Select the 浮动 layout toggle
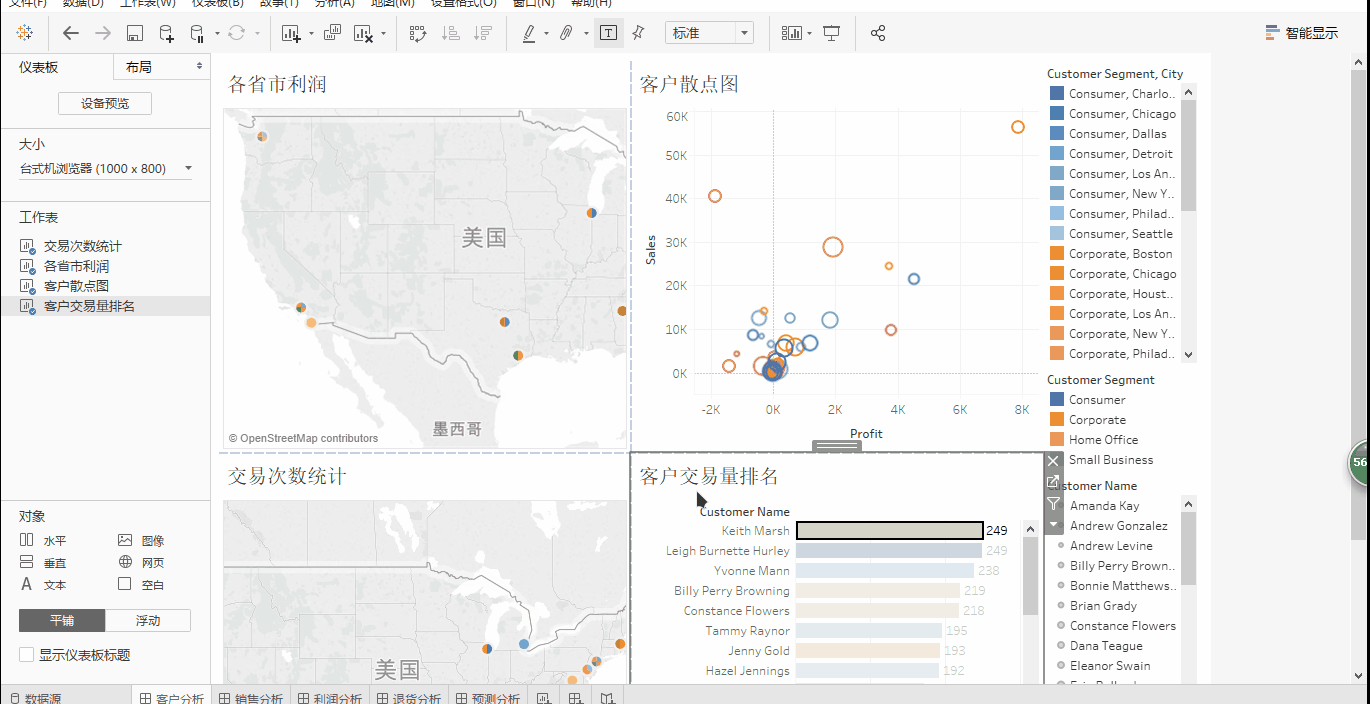Screen dimensions: 1370x704 click(x=148, y=621)
